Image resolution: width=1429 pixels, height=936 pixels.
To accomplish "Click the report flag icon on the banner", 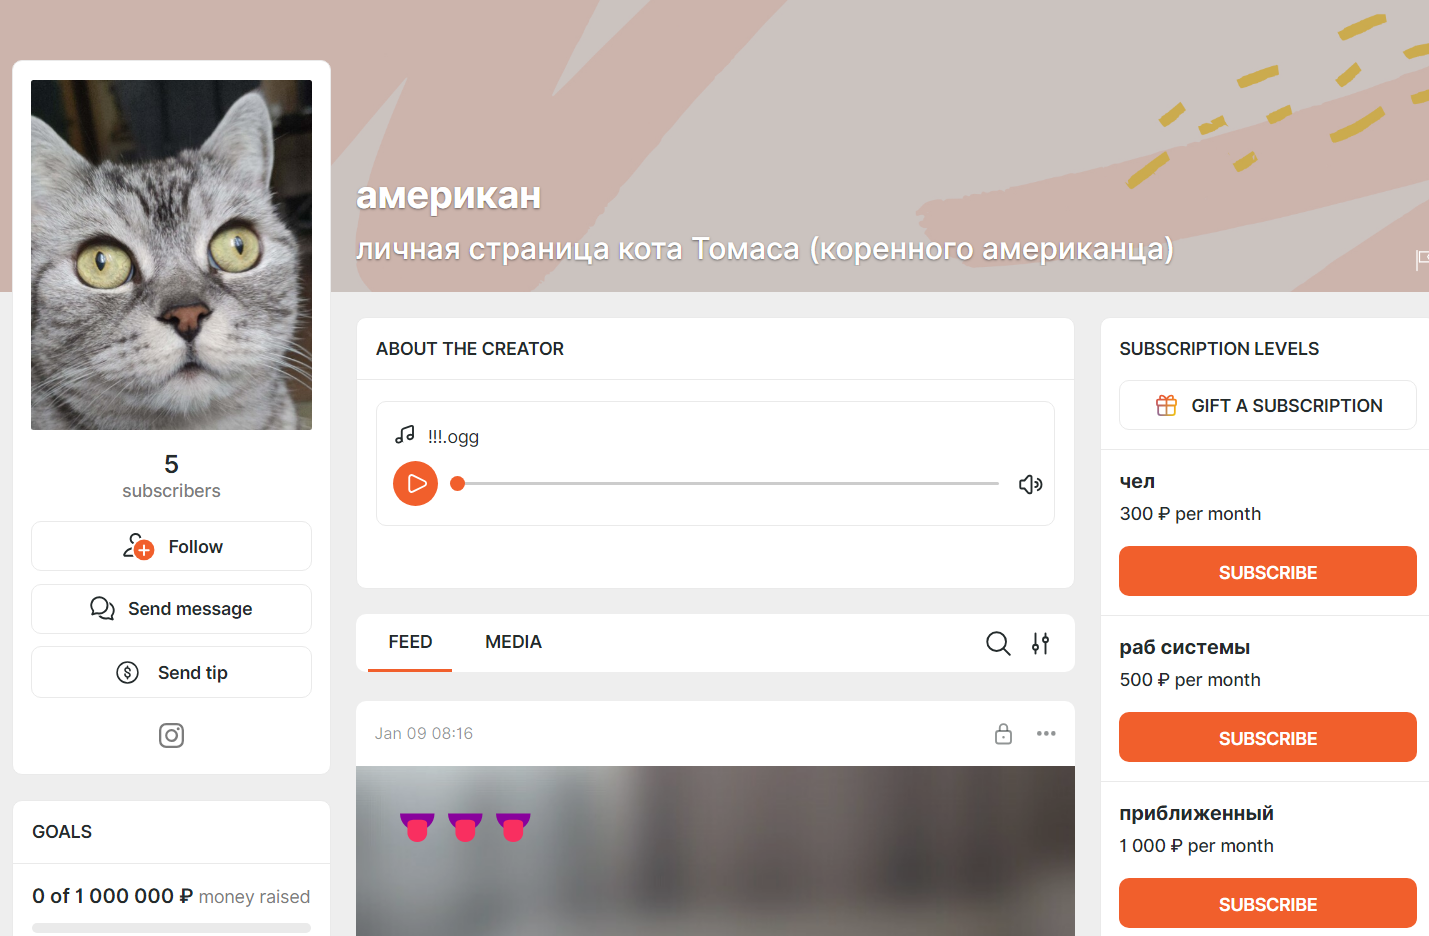I will pos(1422,260).
